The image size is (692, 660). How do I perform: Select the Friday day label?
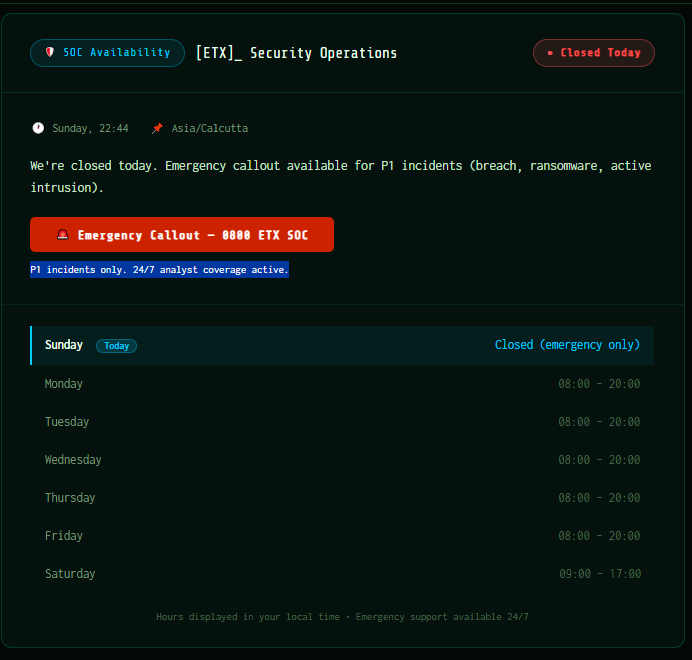[64, 536]
